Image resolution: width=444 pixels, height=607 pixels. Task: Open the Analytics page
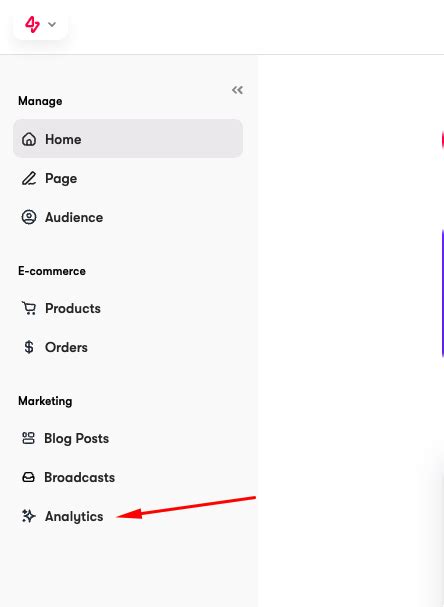[x=128, y=516]
